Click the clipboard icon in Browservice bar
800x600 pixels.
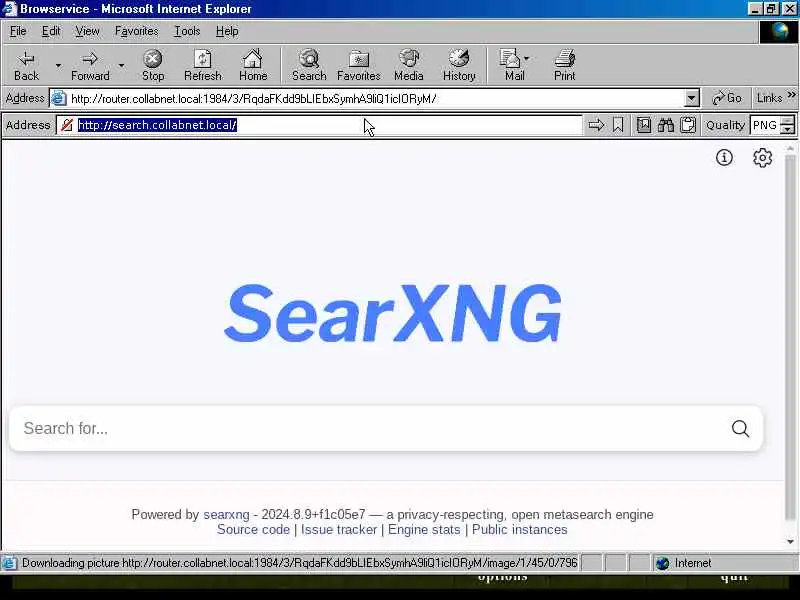click(x=688, y=125)
